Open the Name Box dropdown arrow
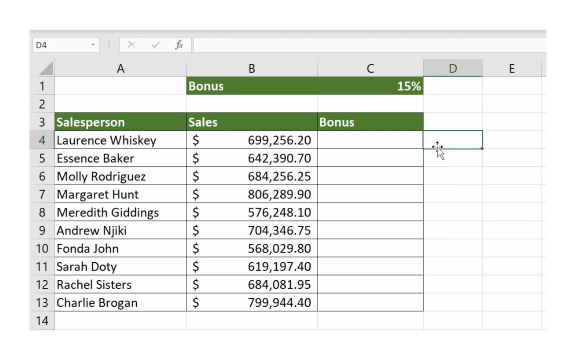The image size is (576, 360). [x=93, y=45]
